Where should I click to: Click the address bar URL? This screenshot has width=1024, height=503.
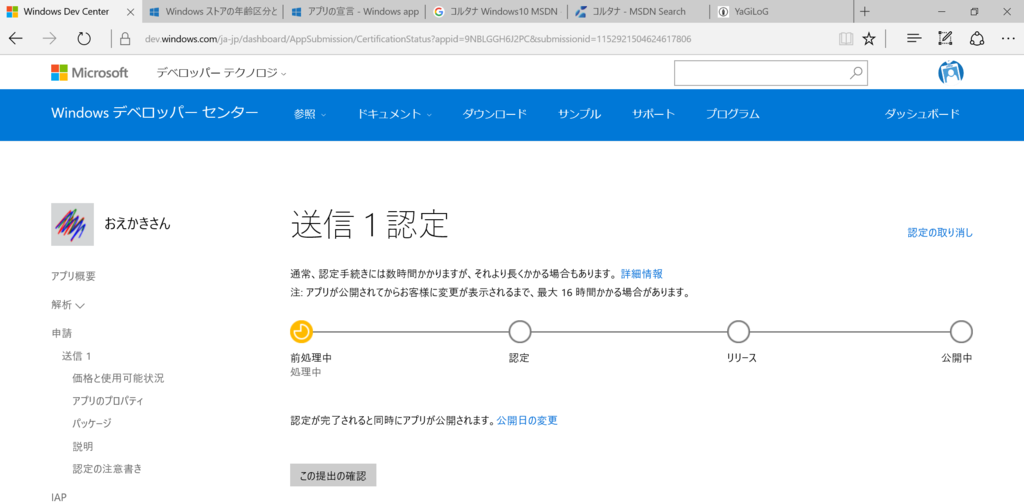pos(418,39)
